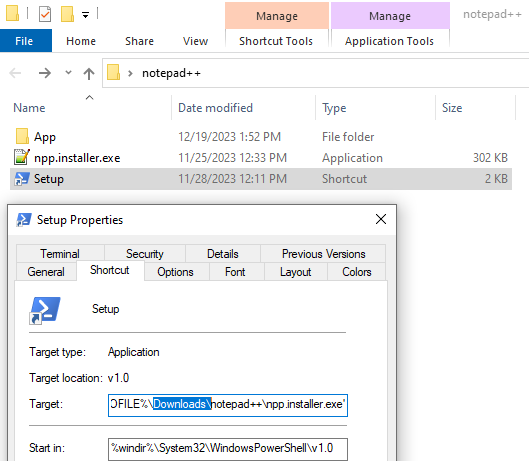Click the Start in input field
The width and height of the screenshot is (529, 461).
tap(228, 449)
